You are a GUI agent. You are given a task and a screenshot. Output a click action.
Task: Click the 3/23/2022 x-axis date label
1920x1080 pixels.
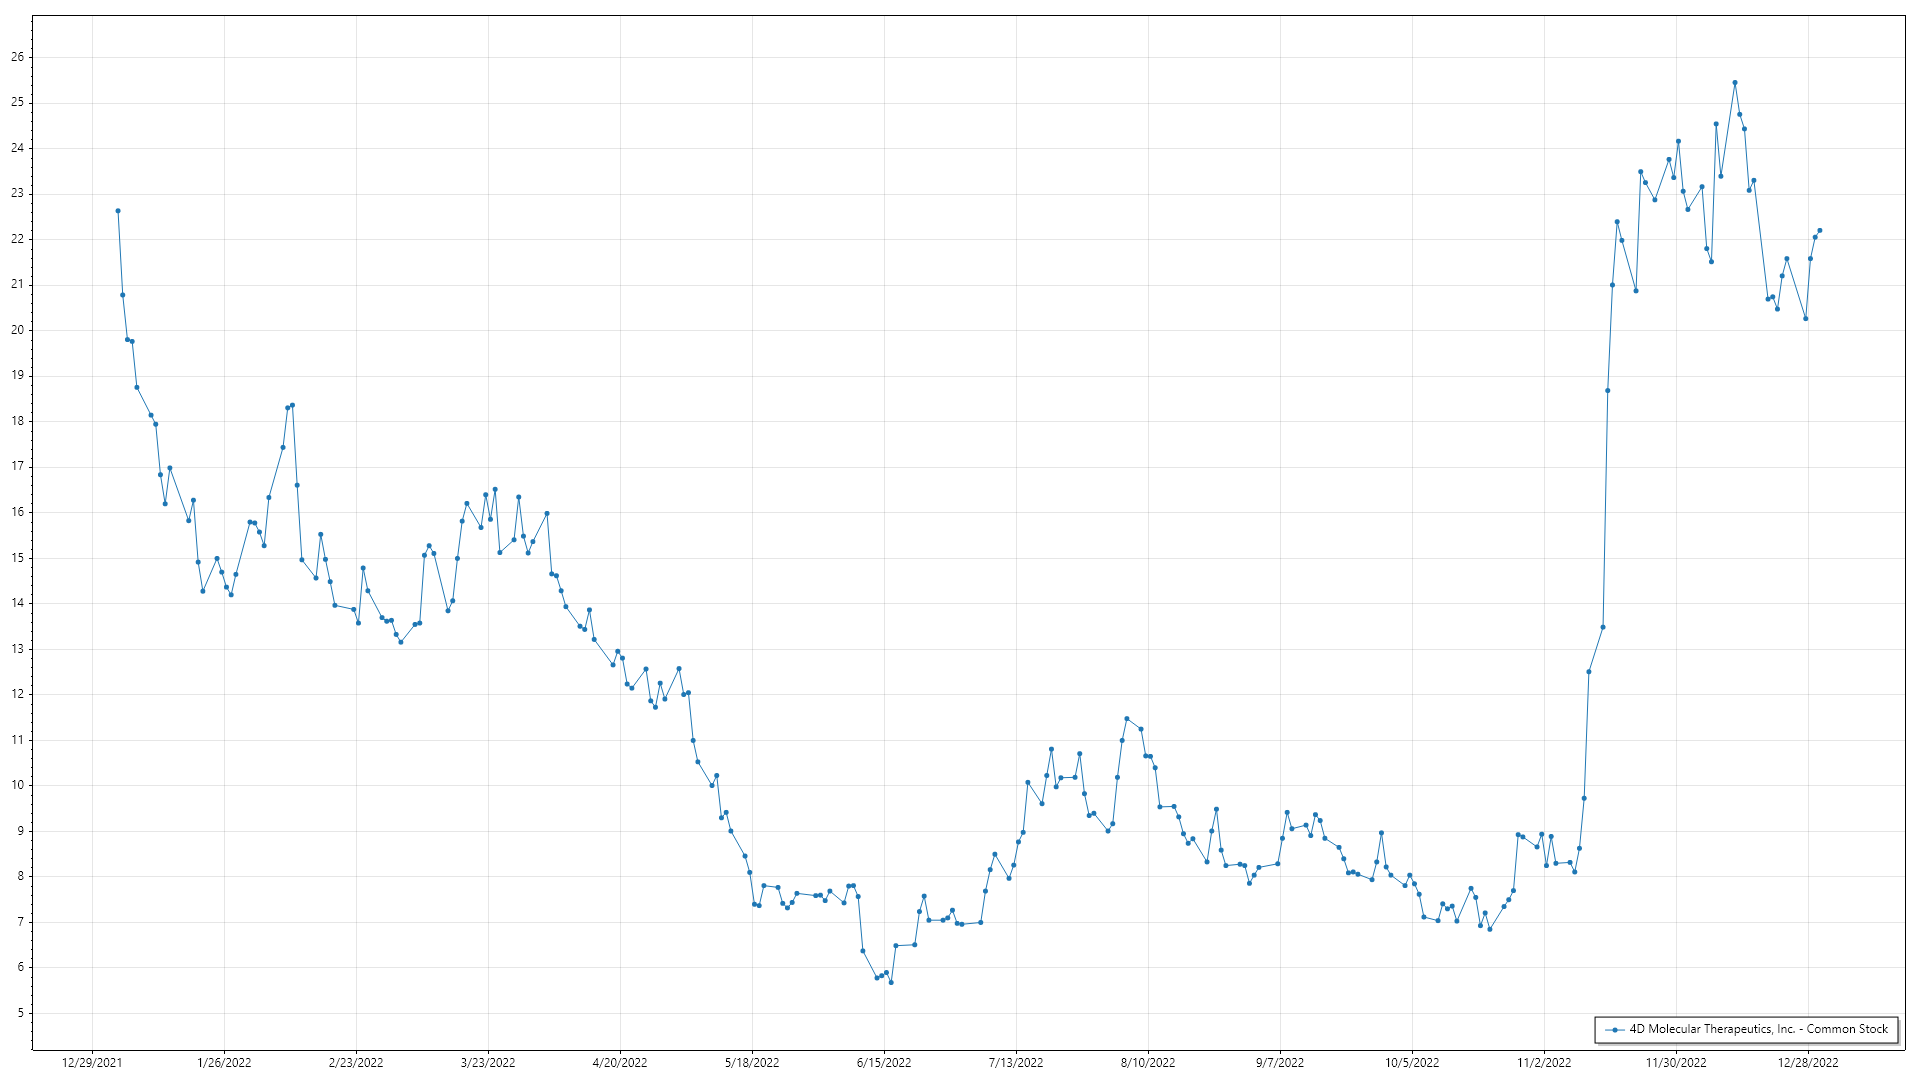point(488,1062)
